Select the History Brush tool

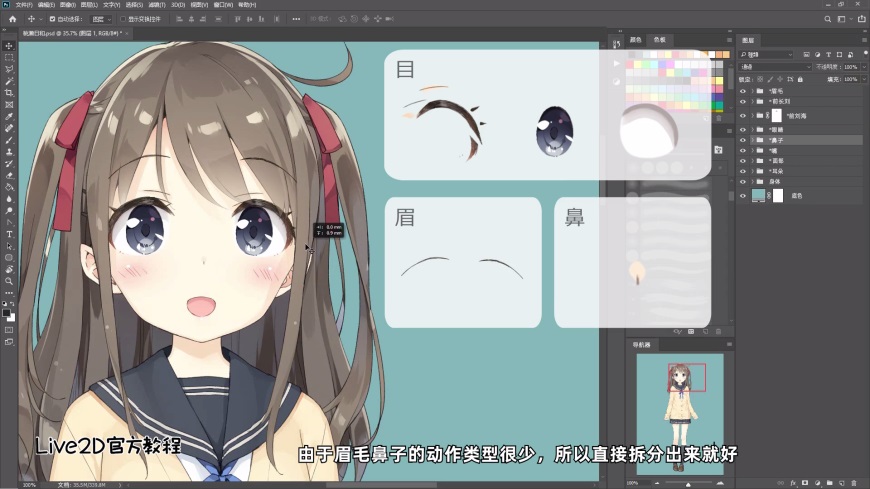pos(9,164)
